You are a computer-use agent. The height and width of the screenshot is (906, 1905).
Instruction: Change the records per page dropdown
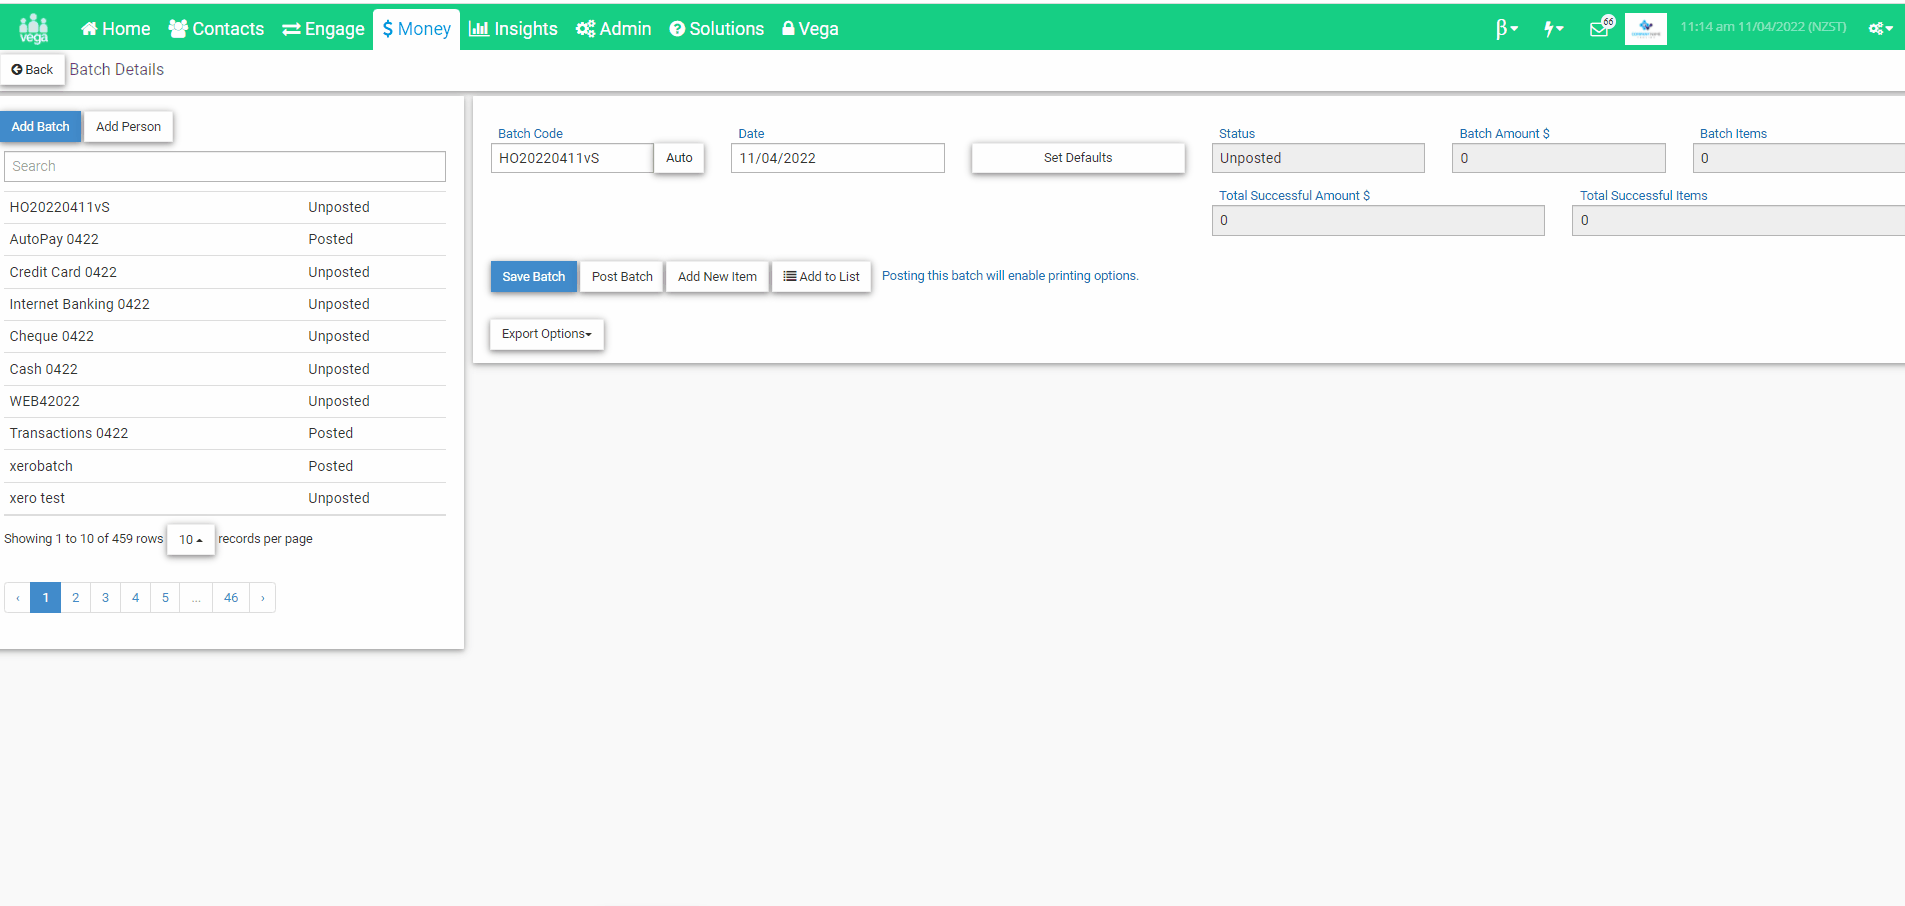190,539
